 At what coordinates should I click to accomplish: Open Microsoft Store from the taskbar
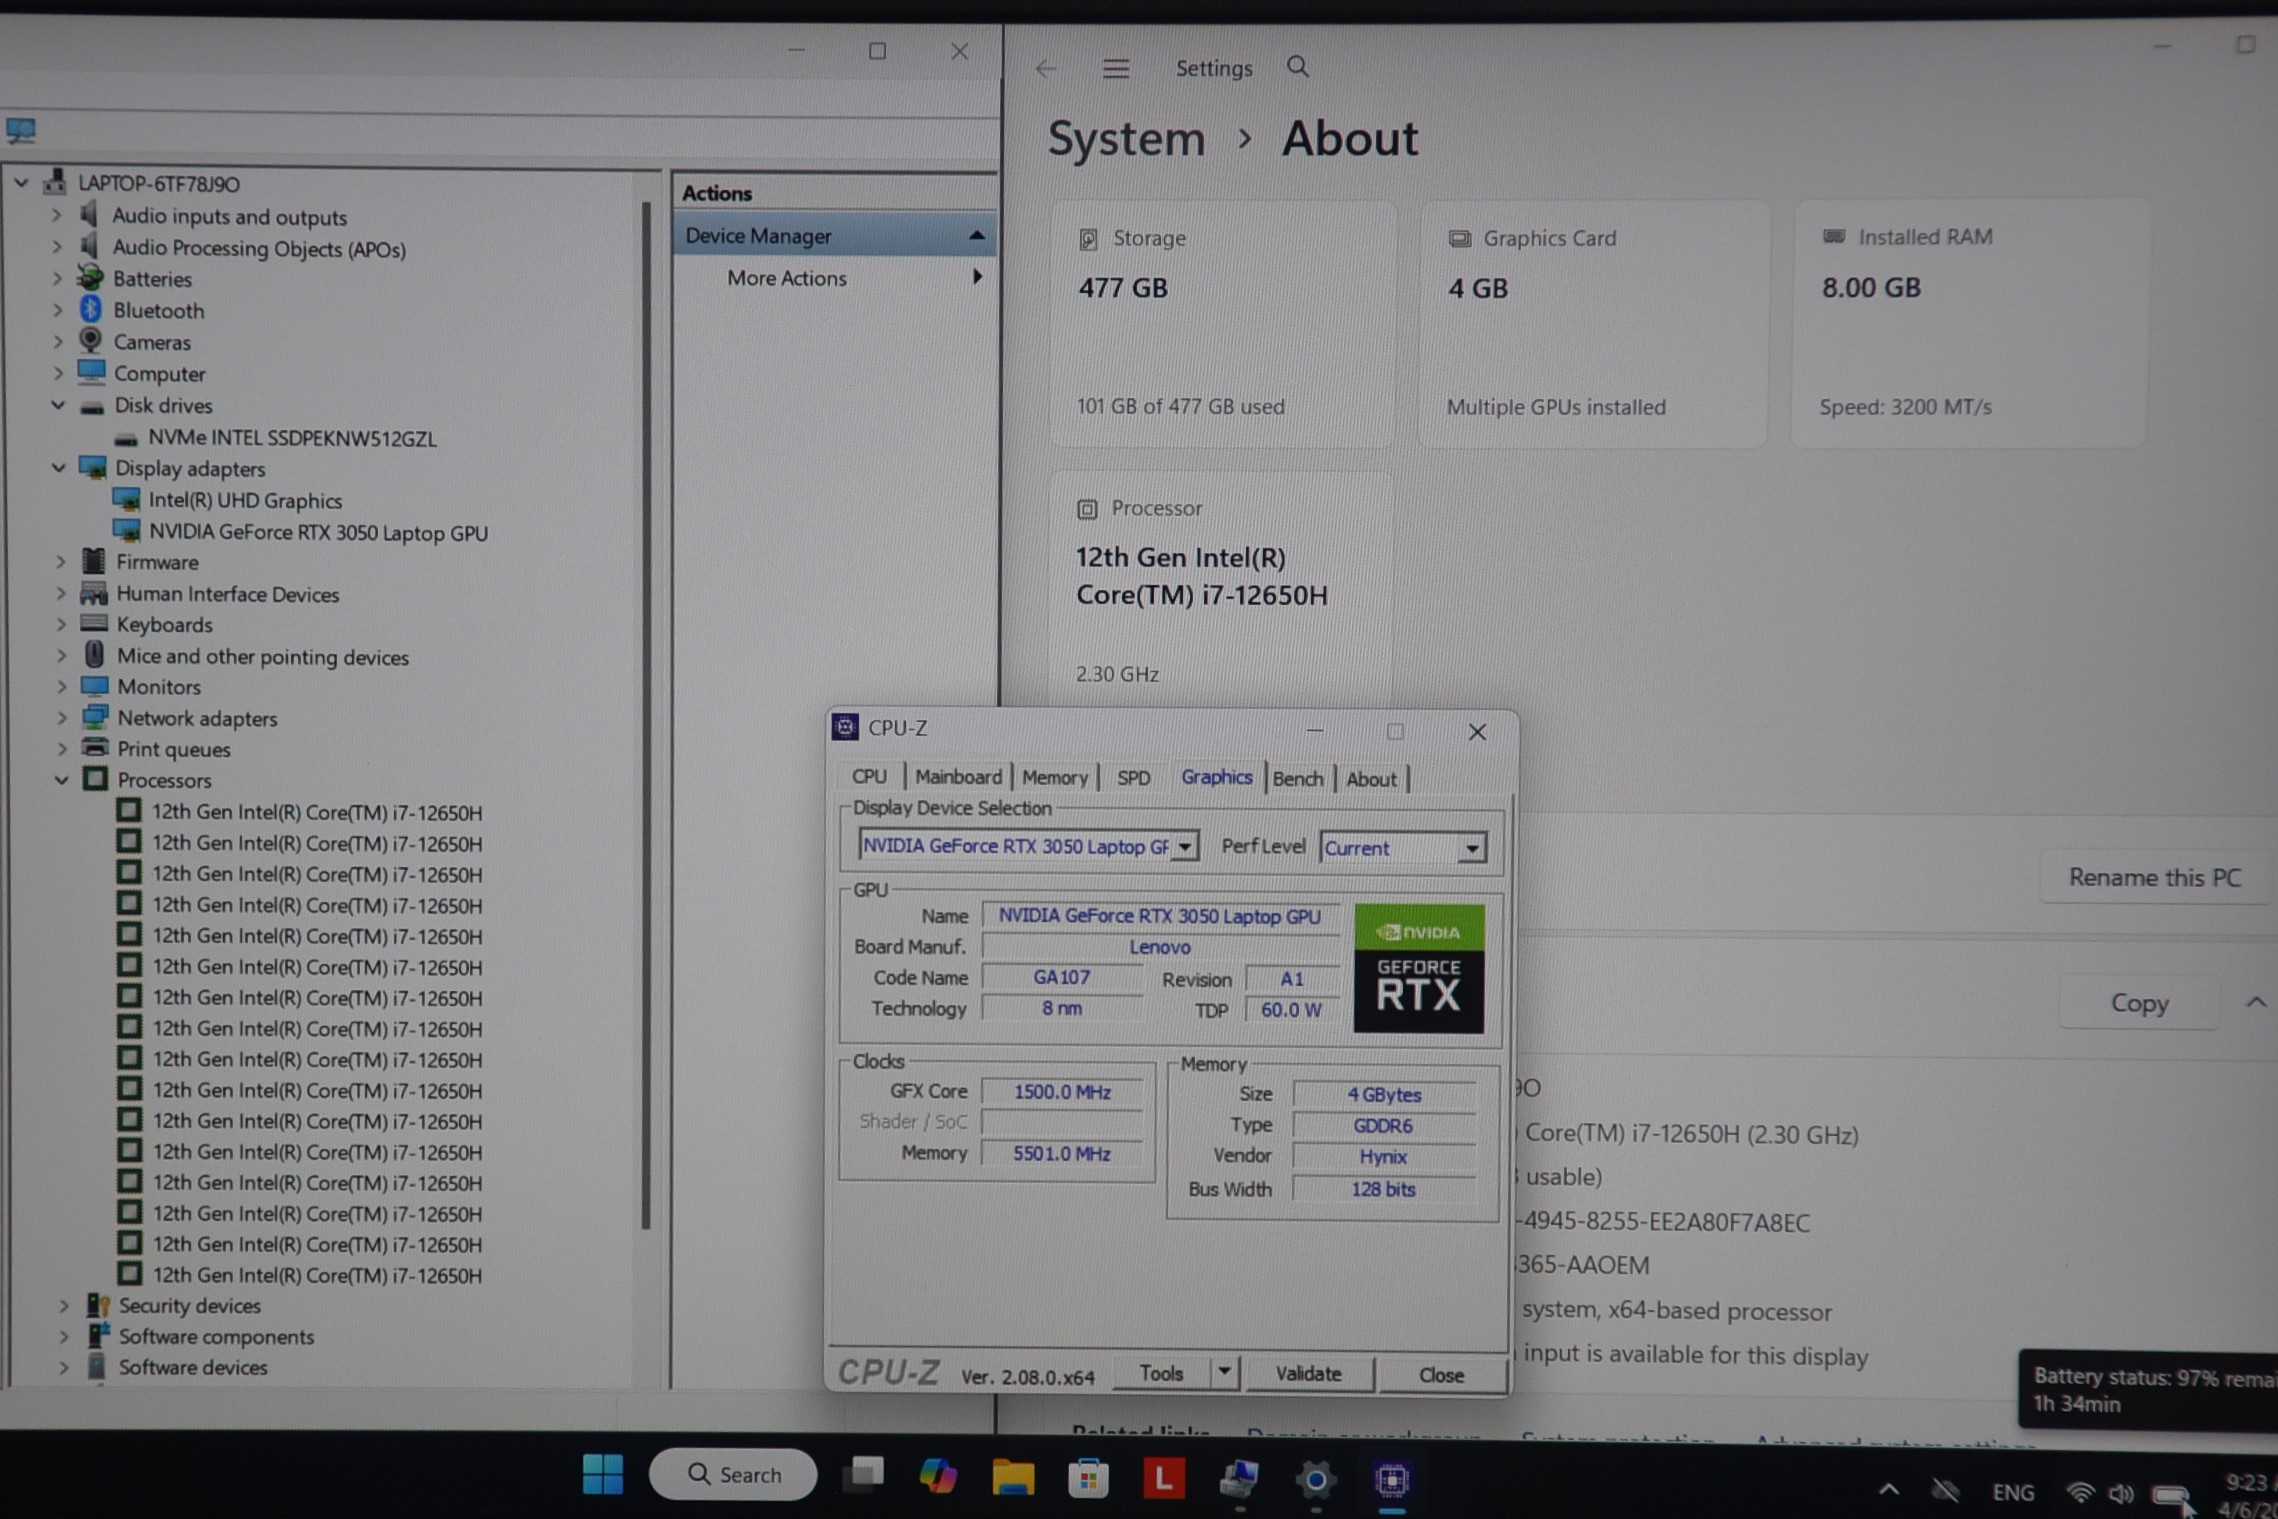pos(1088,1477)
